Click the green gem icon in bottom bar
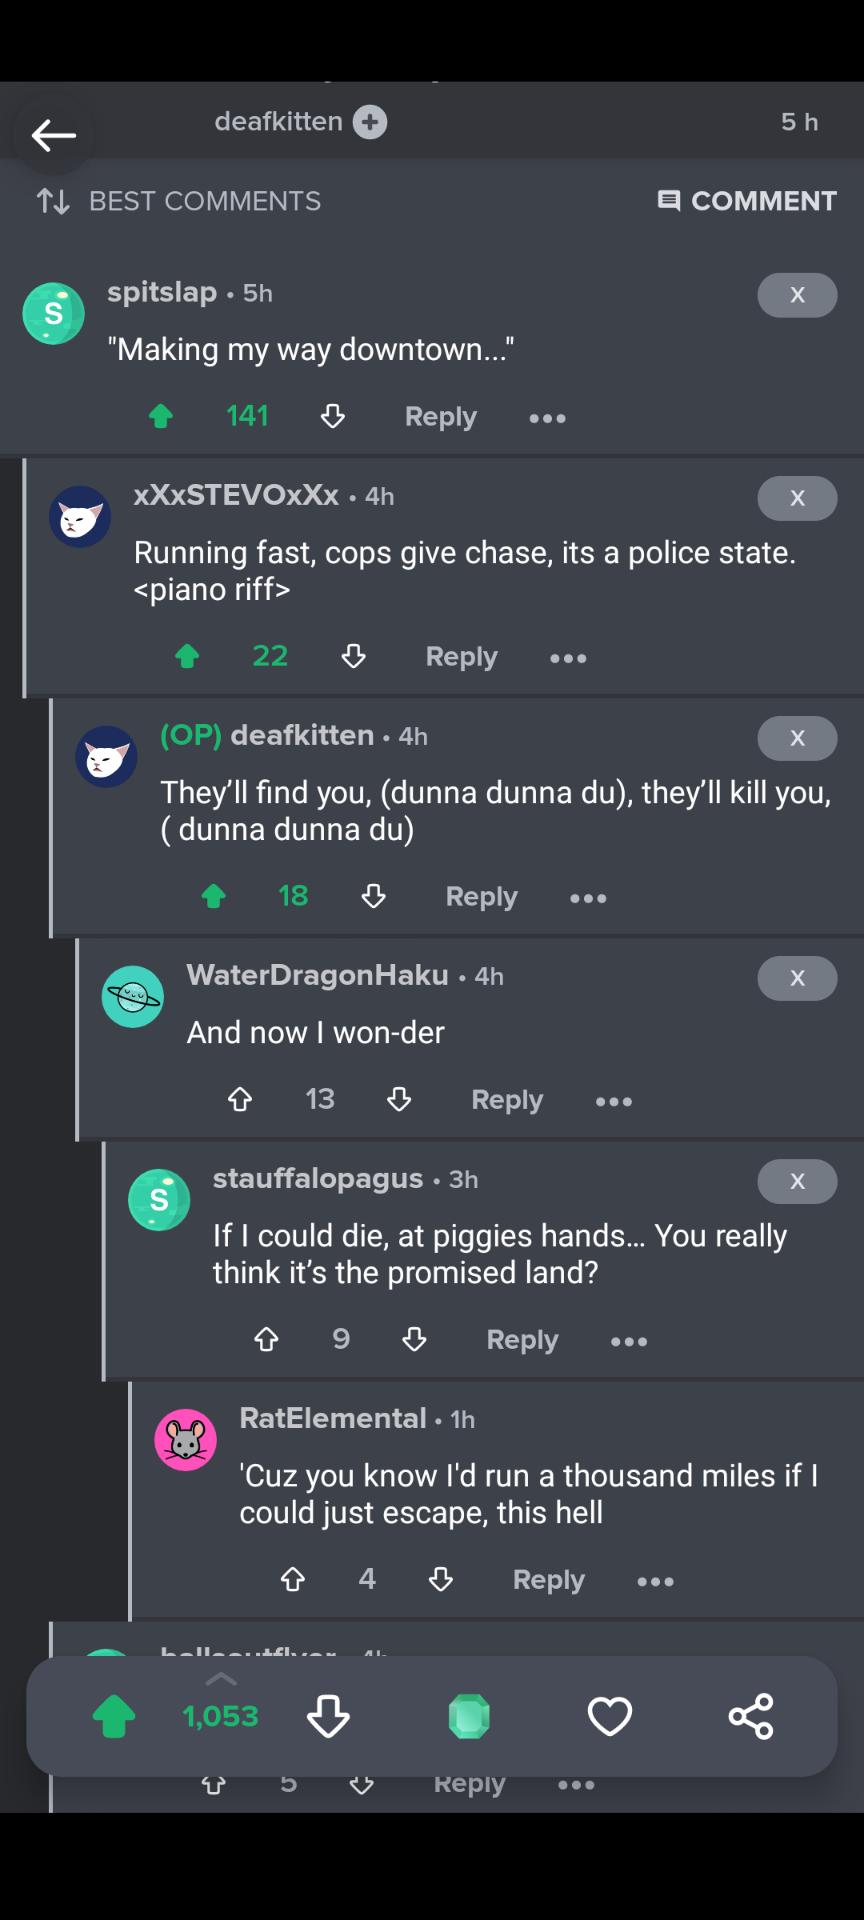Image resolution: width=864 pixels, height=1920 pixels. 469,1716
